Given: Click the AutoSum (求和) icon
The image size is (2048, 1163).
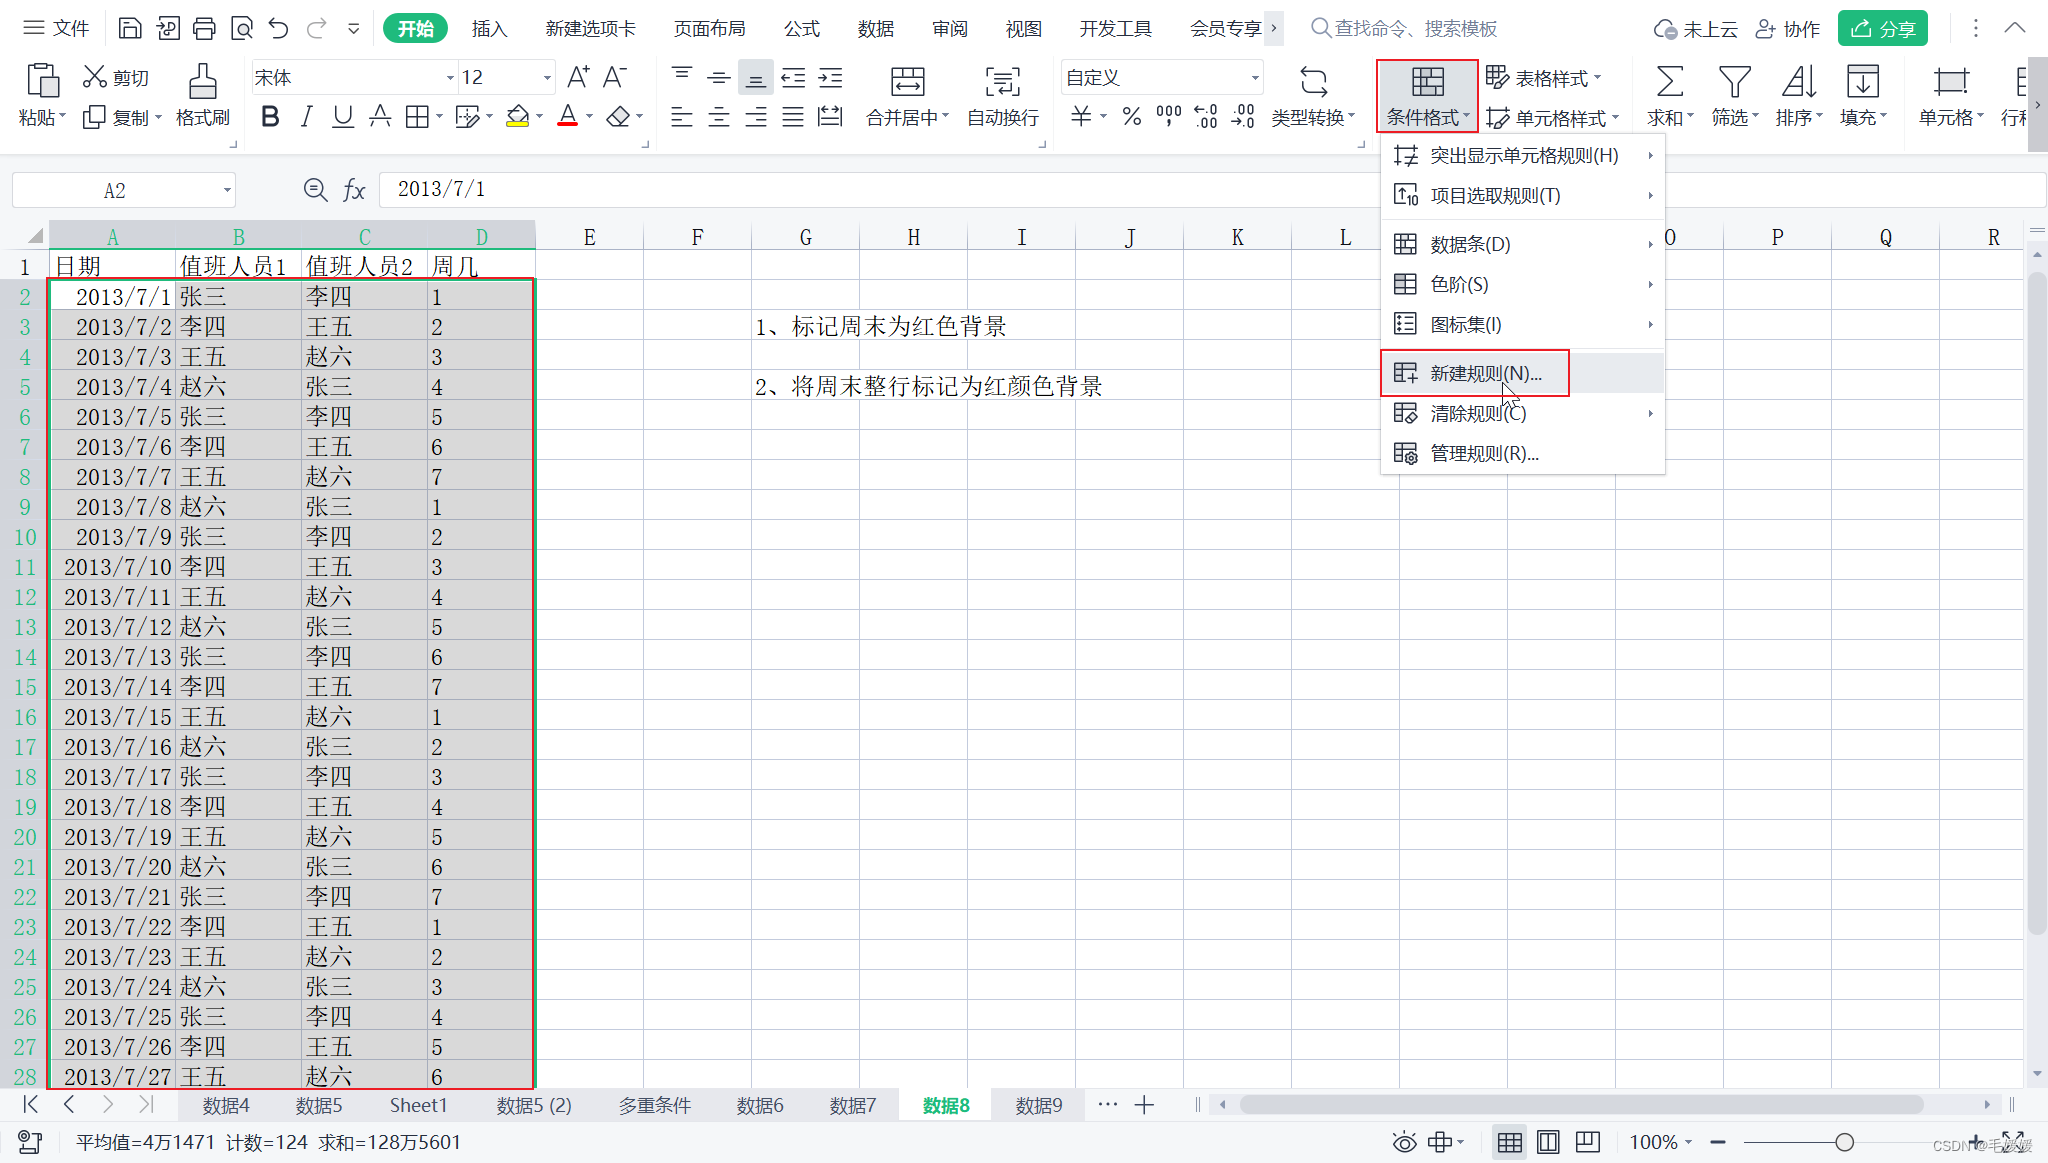Looking at the screenshot, I should pos(1669,82).
